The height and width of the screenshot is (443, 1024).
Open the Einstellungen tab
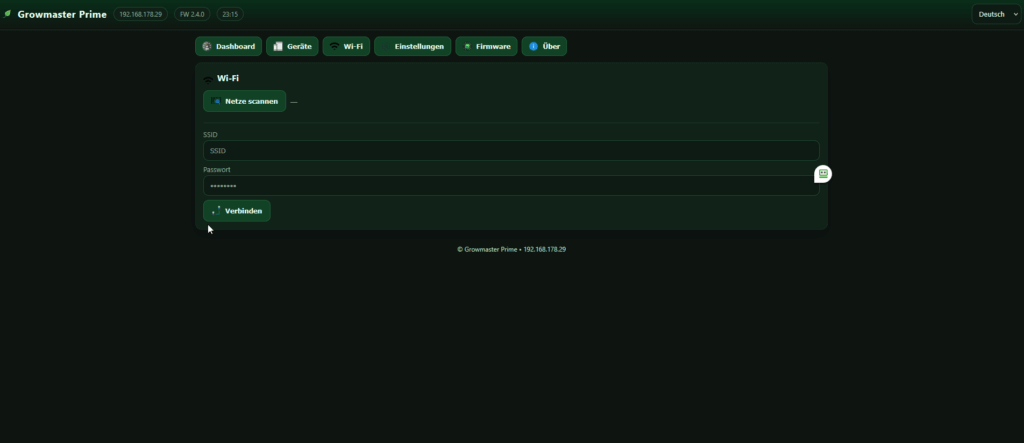pos(413,46)
